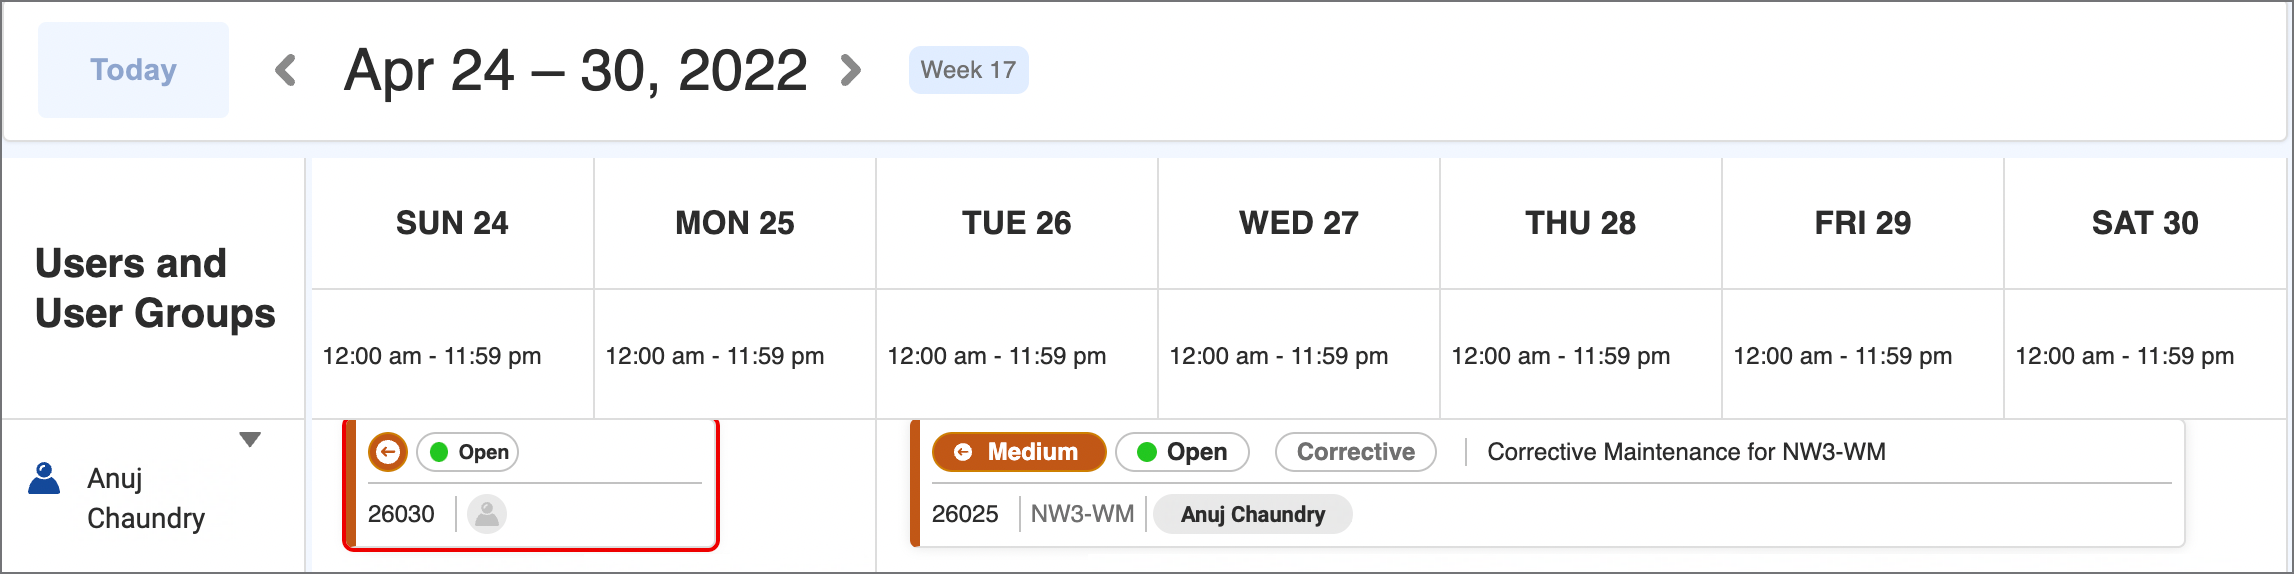Image resolution: width=2294 pixels, height=574 pixels.
Task: Click the NW3-WM asset label
Action: (1082, 514)
